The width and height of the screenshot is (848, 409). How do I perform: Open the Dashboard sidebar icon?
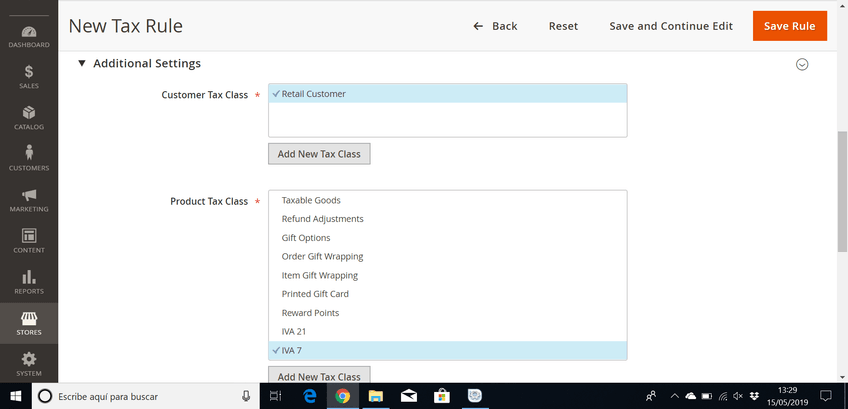29,37
